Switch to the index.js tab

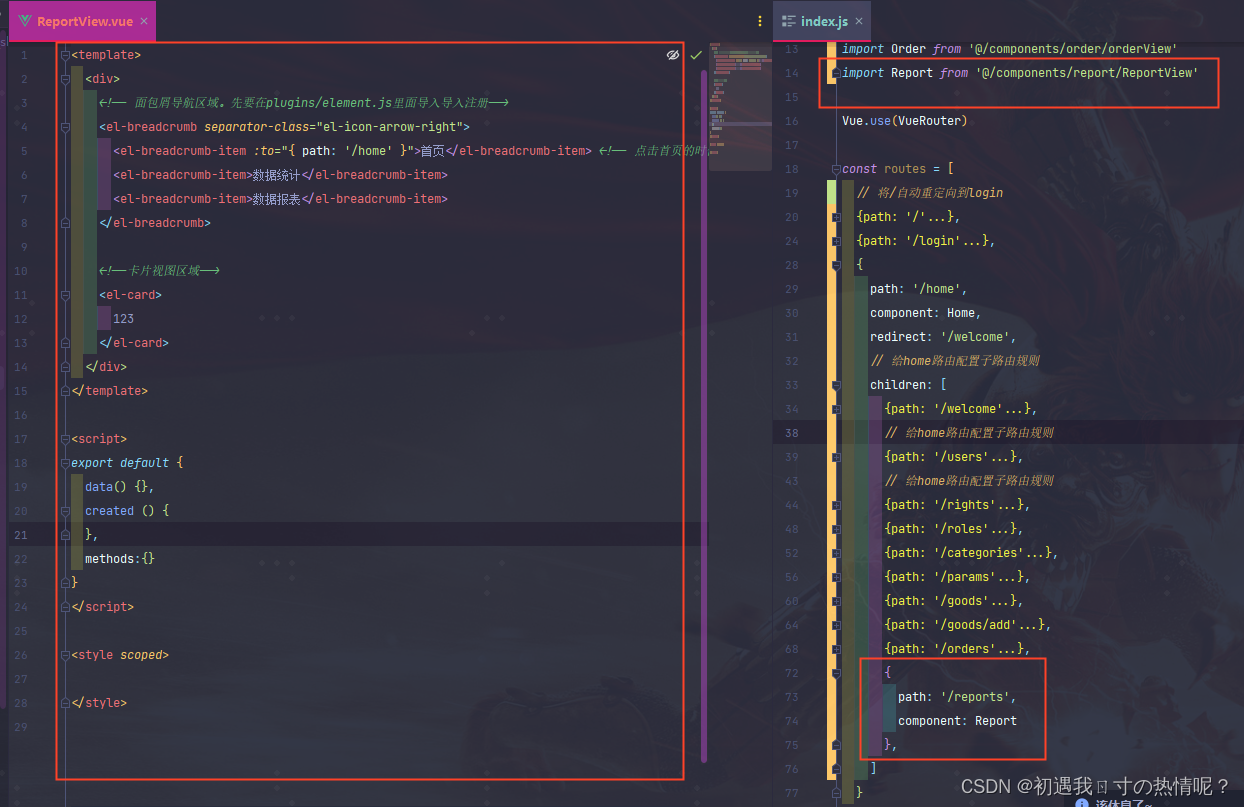(x=824, y=21)
